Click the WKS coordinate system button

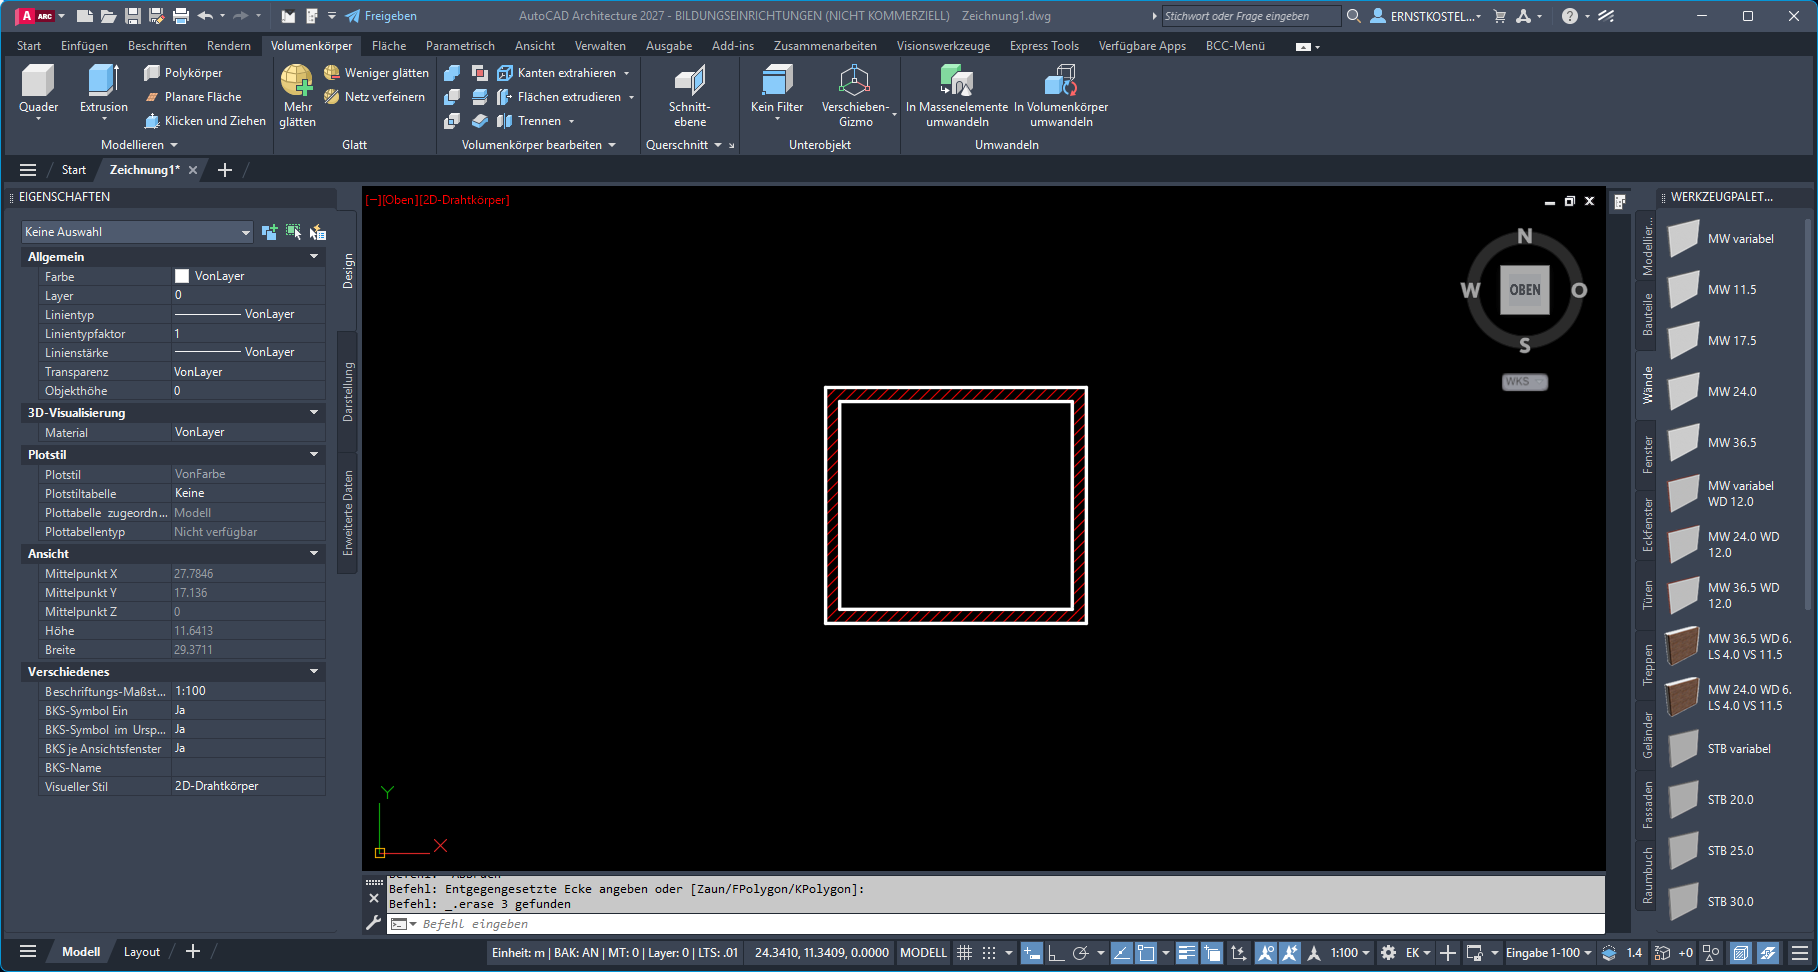coord(1524,382)
